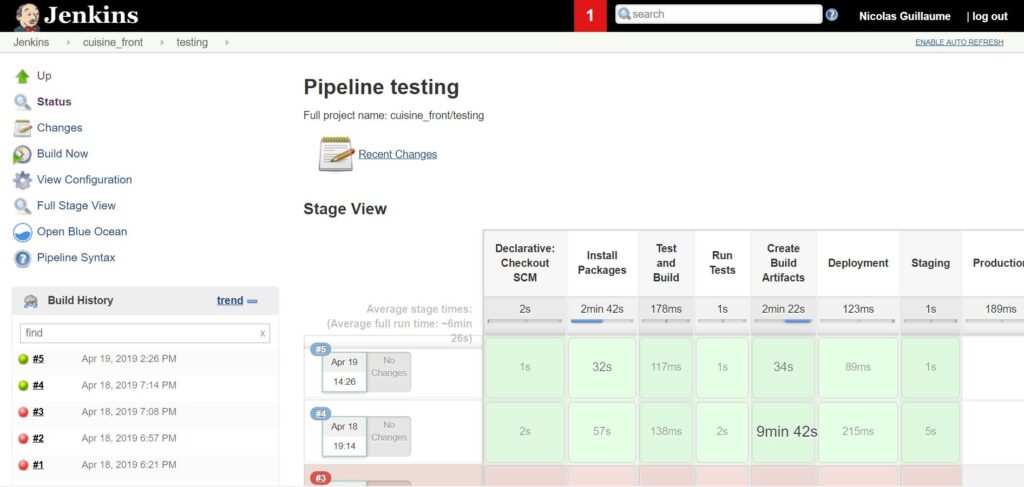Click the View Configuration gear icon

(22, 180)
